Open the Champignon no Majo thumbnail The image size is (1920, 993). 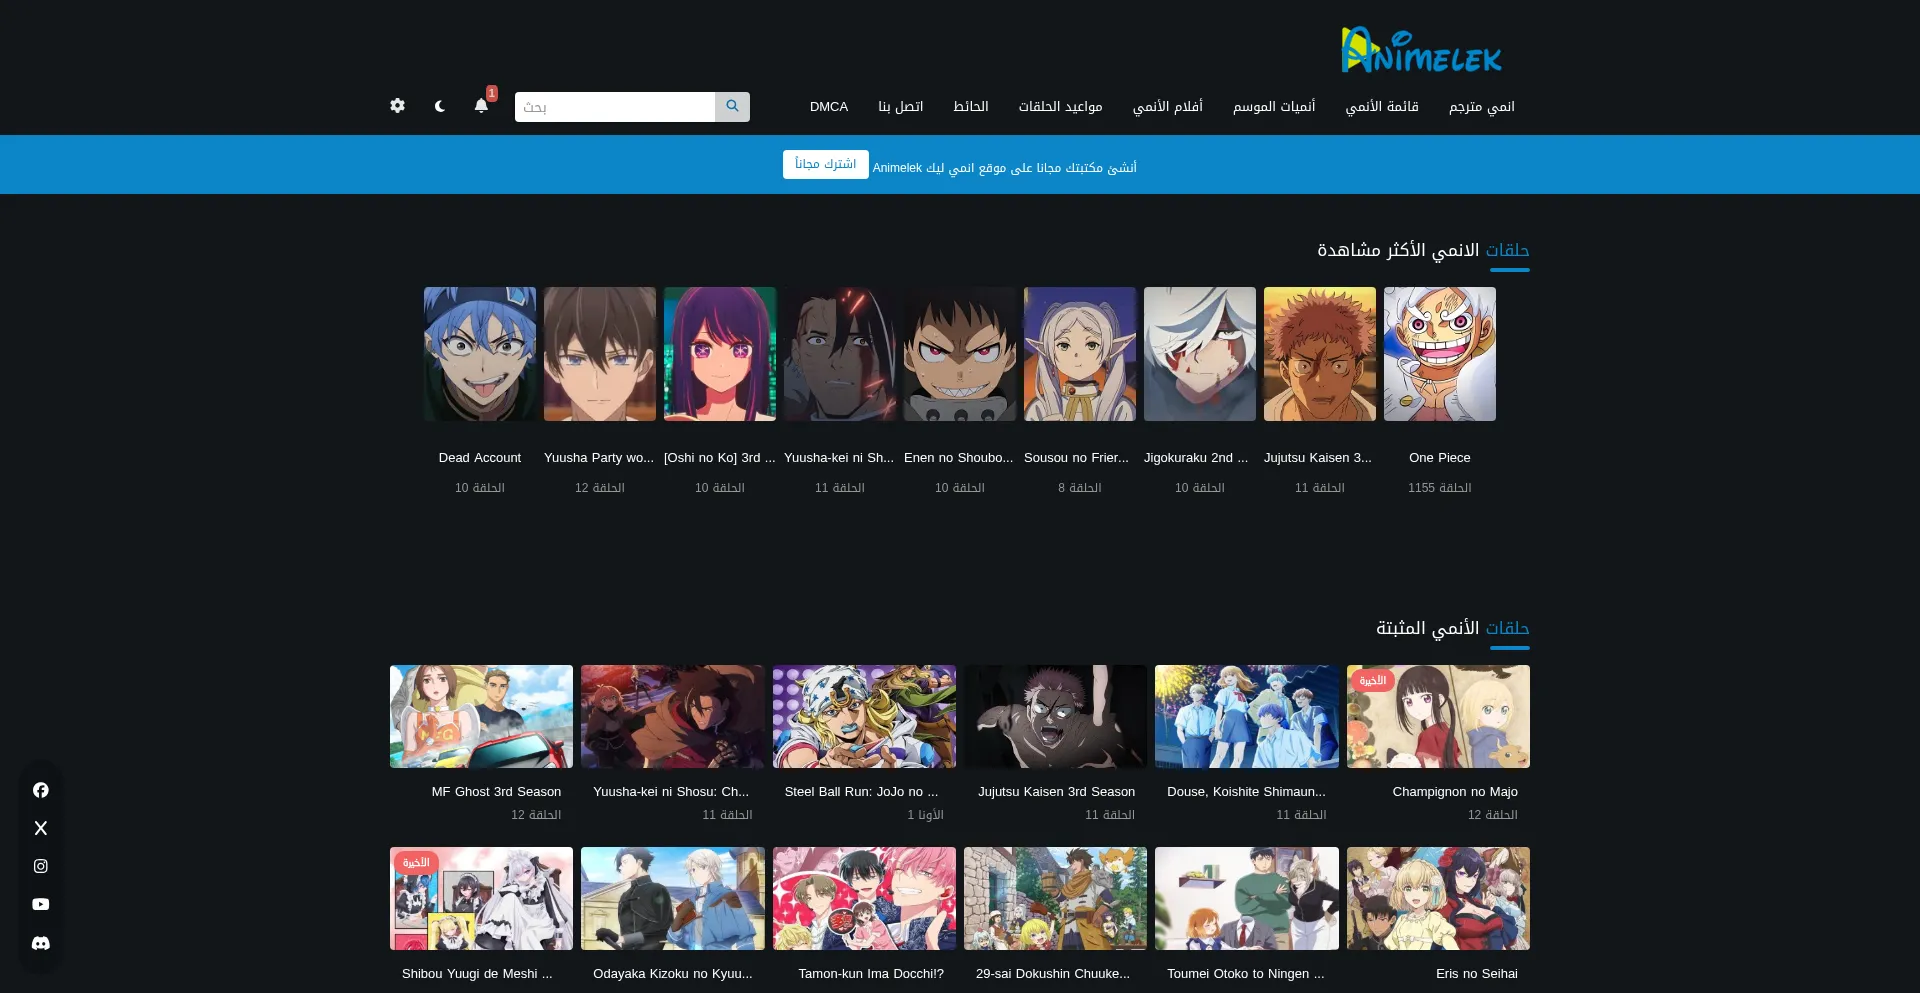[x=1438, y=717]
